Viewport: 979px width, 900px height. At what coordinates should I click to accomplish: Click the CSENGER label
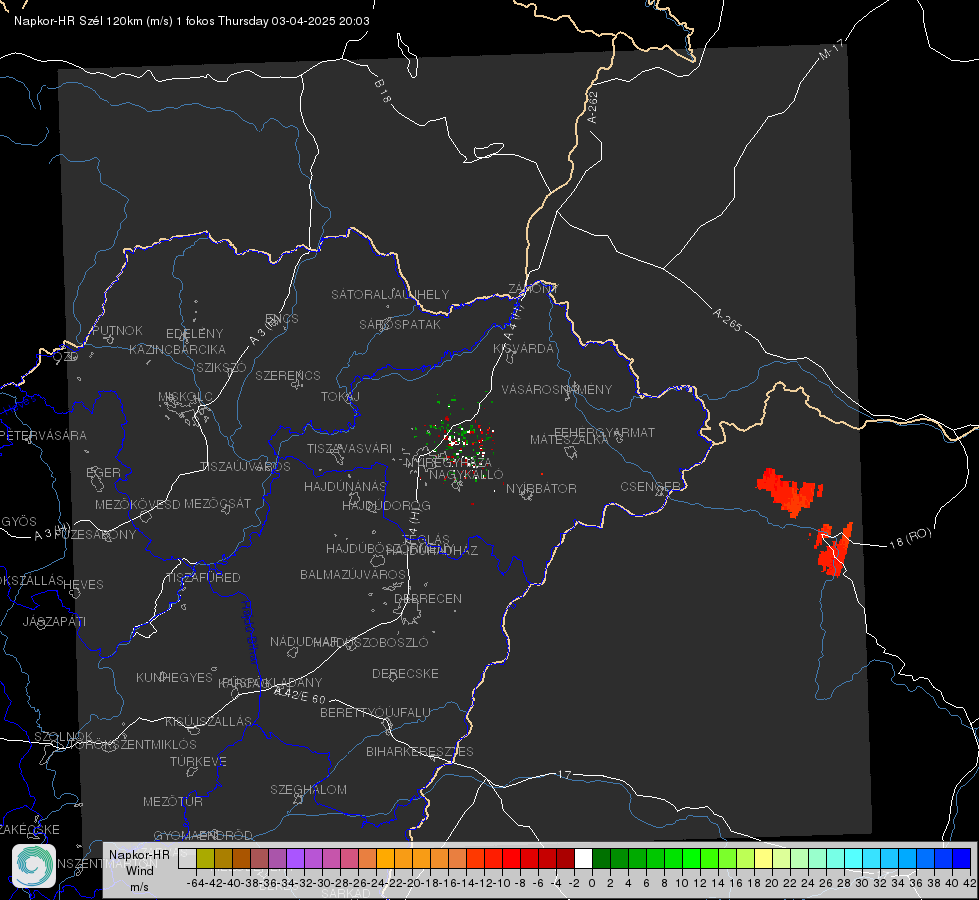(x=651, y=487)
